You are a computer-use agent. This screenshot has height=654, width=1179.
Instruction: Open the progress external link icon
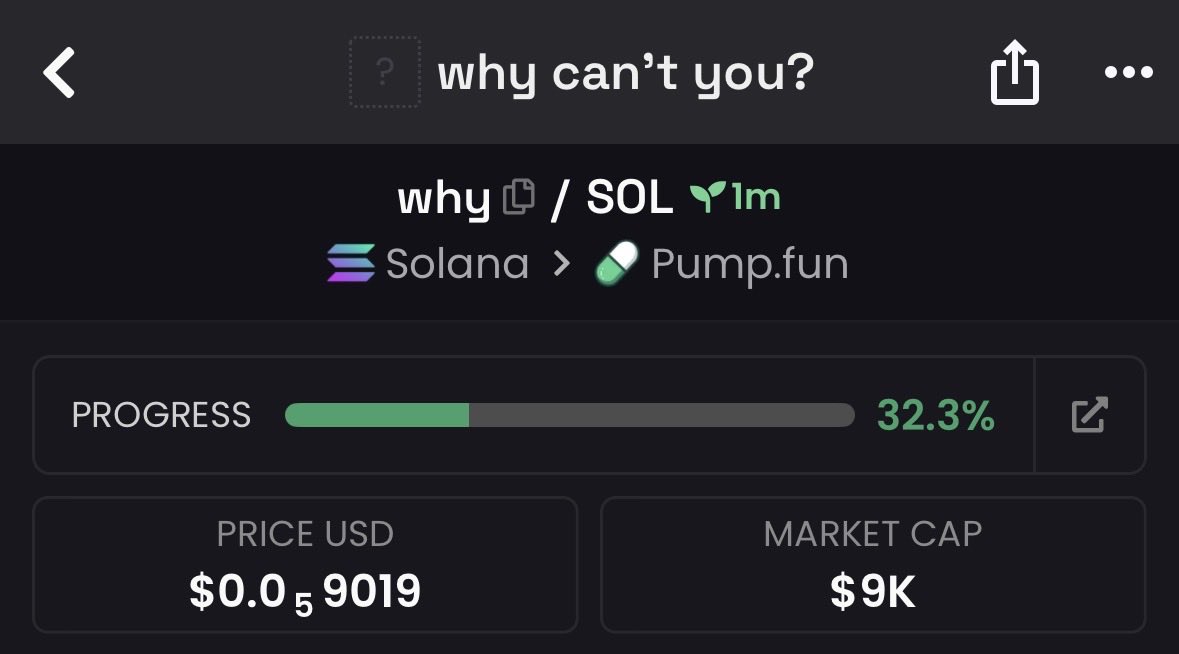coord(1089,415)
